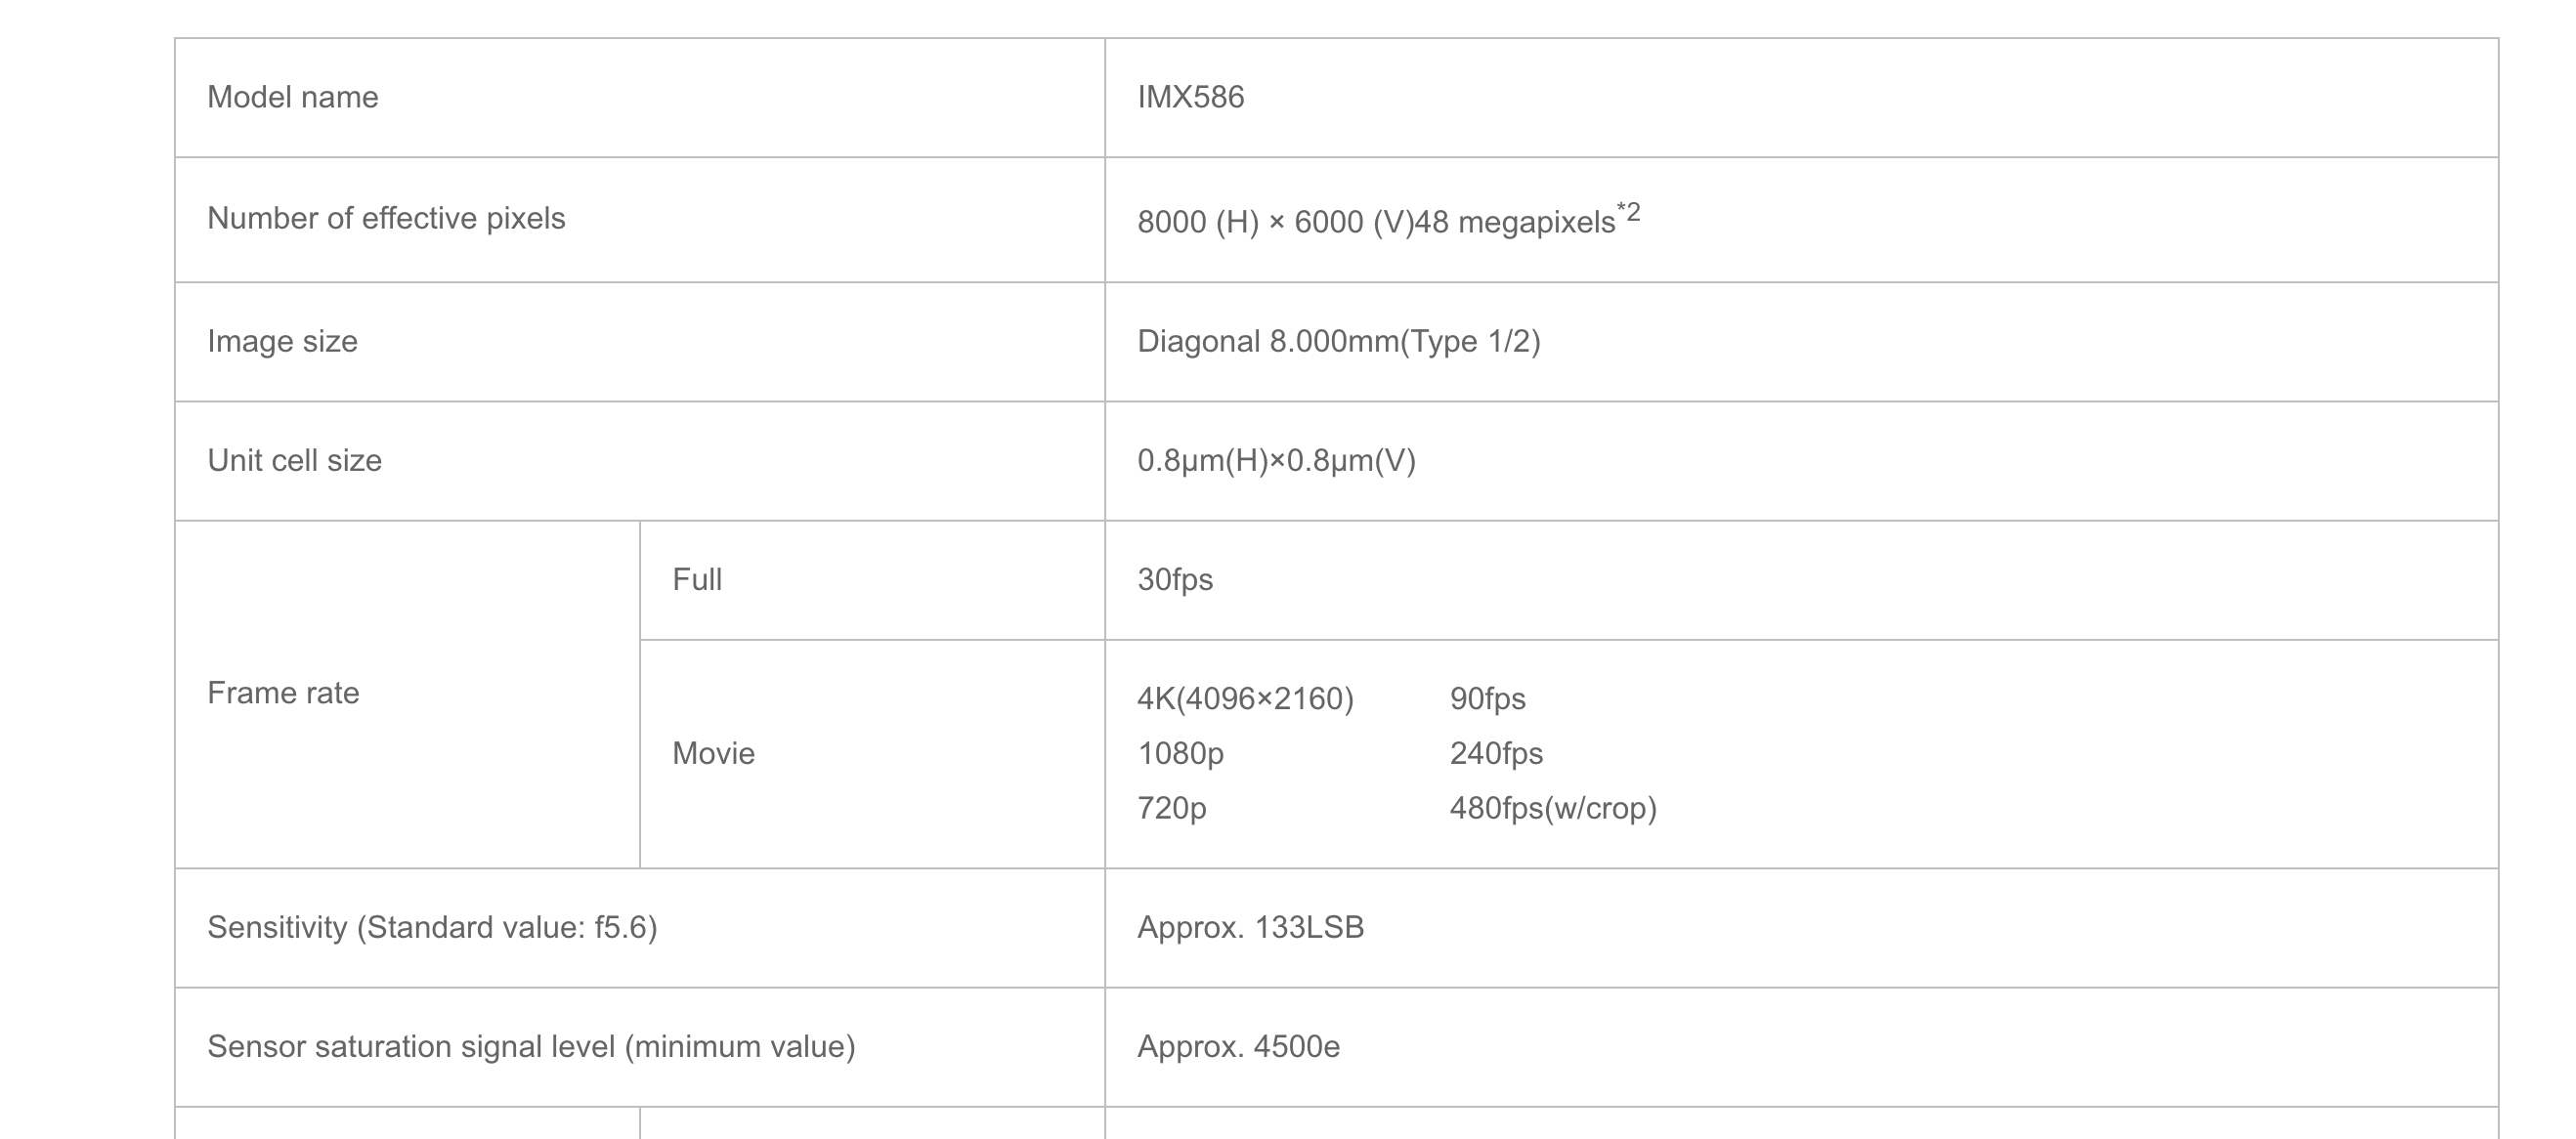Select the "Movie" frame rate sub-label
This screenshot has height=1139, width=2576.
713,753
